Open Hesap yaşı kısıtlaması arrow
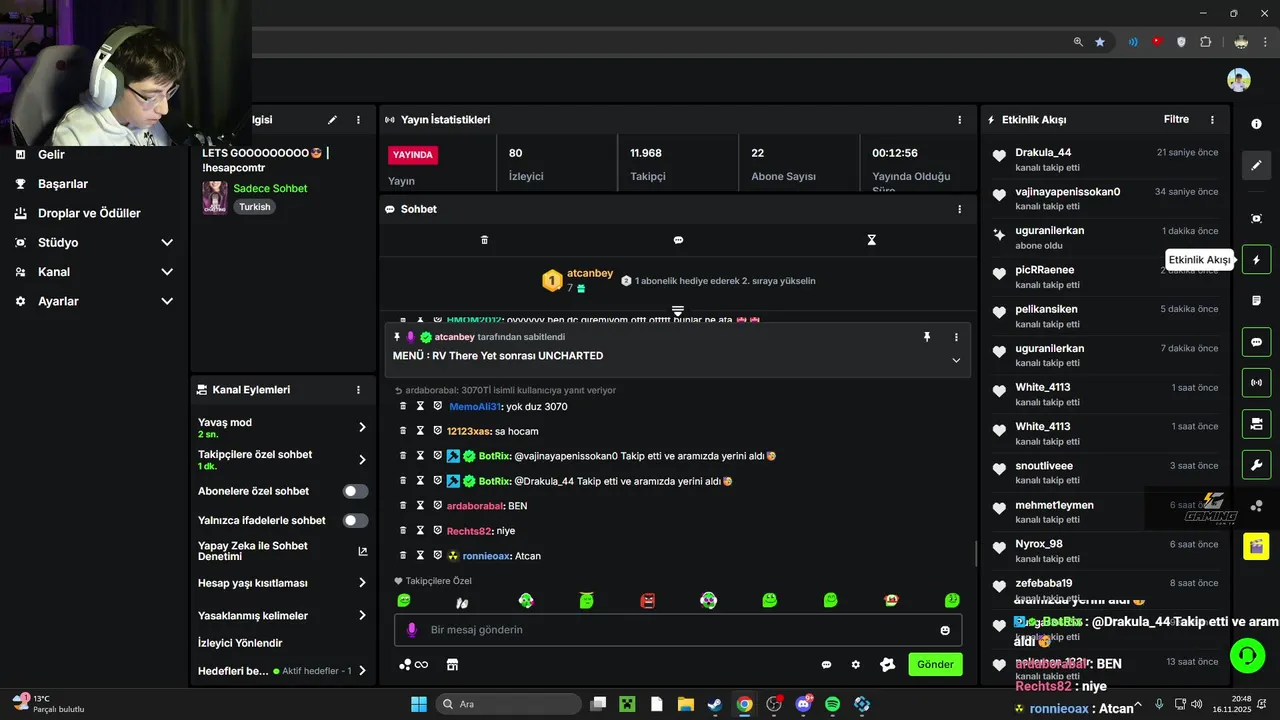1280x720 pixels. [x=362, y=583]
